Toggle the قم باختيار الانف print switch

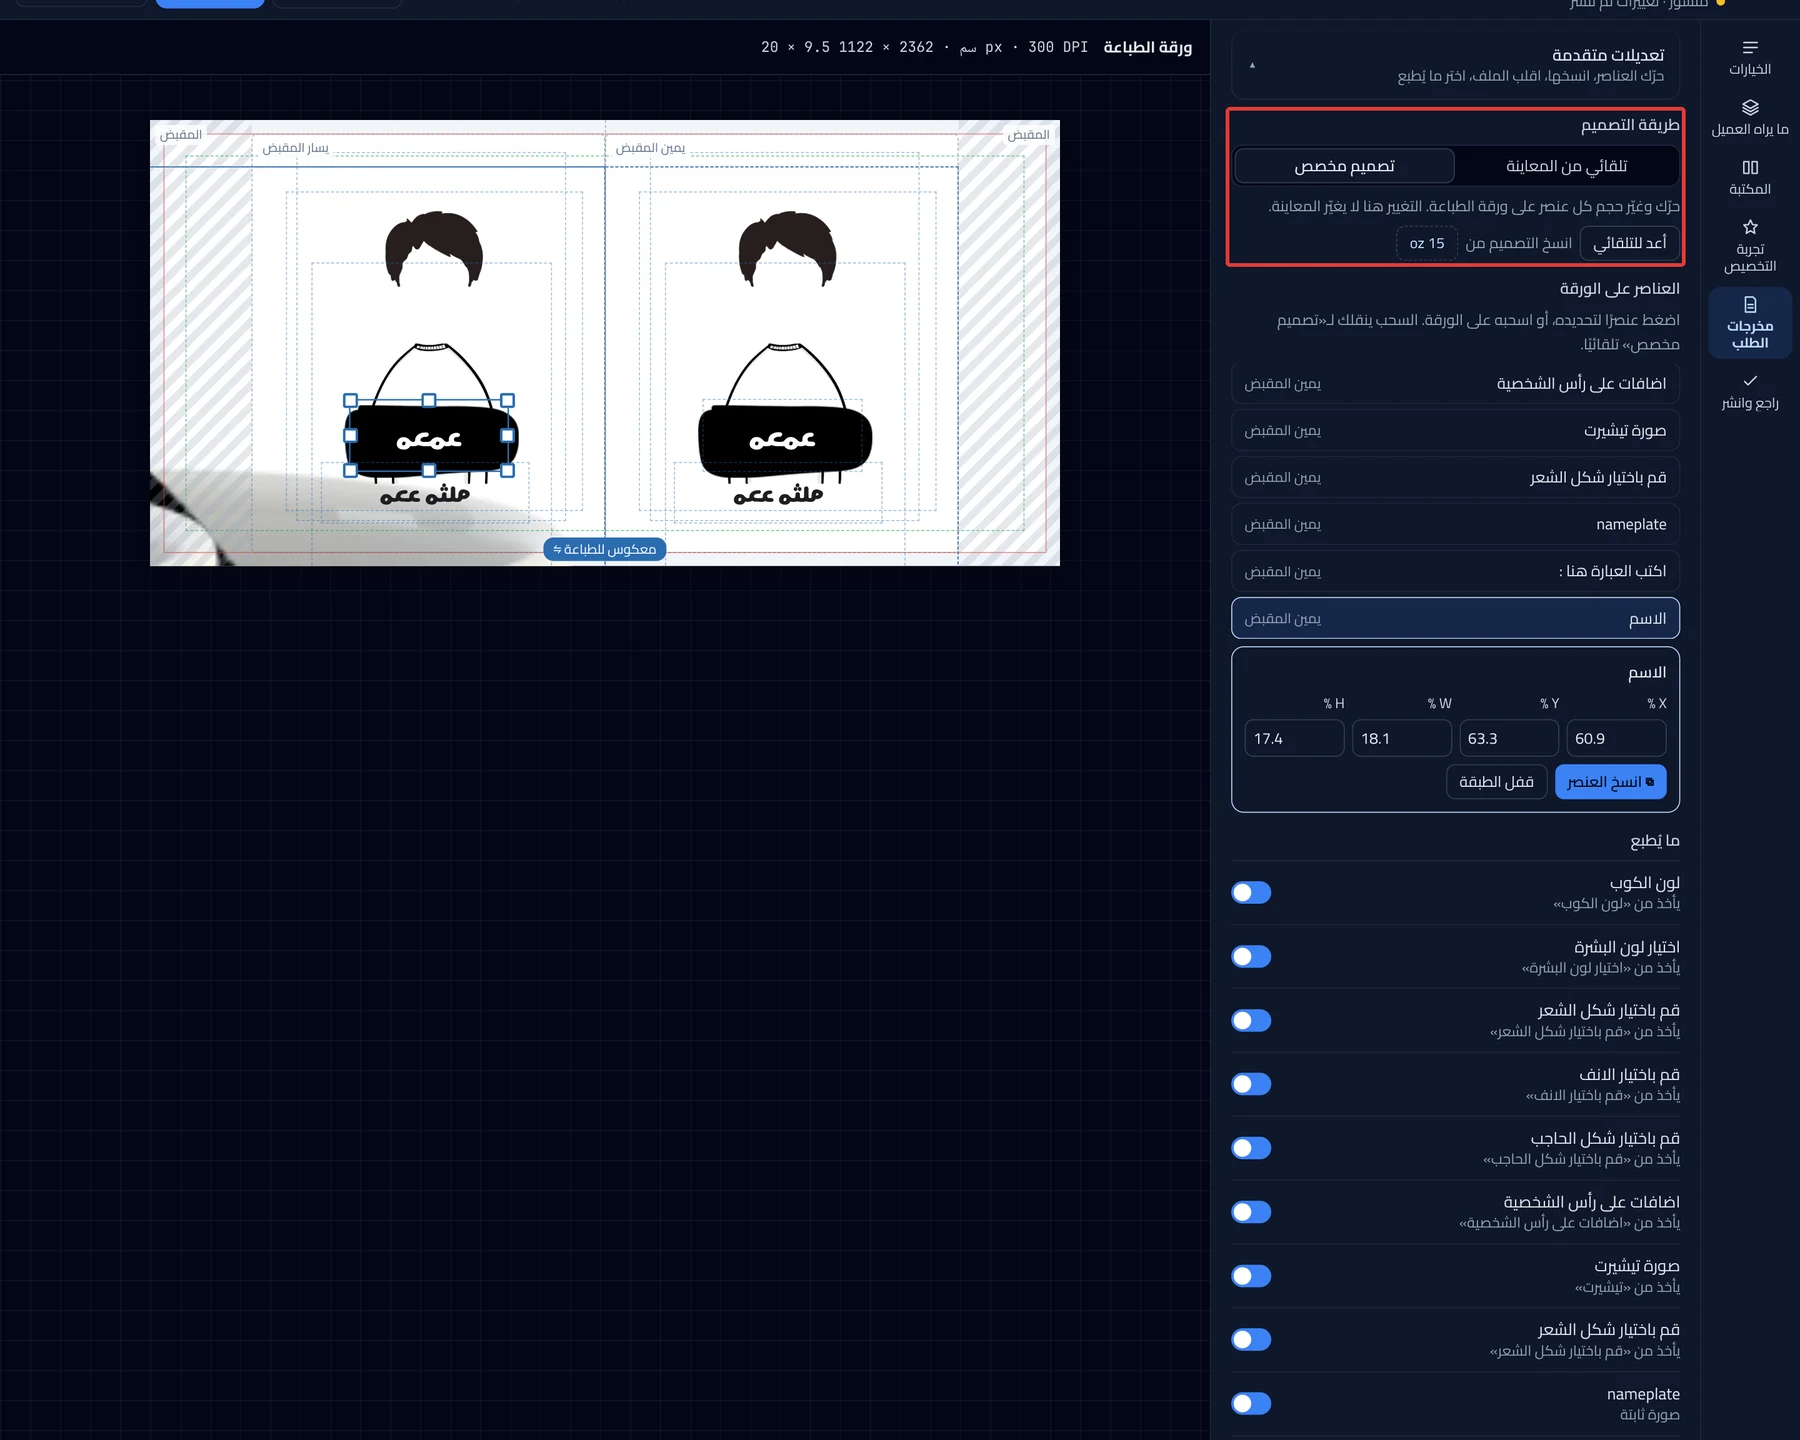click(1251, 1084)
